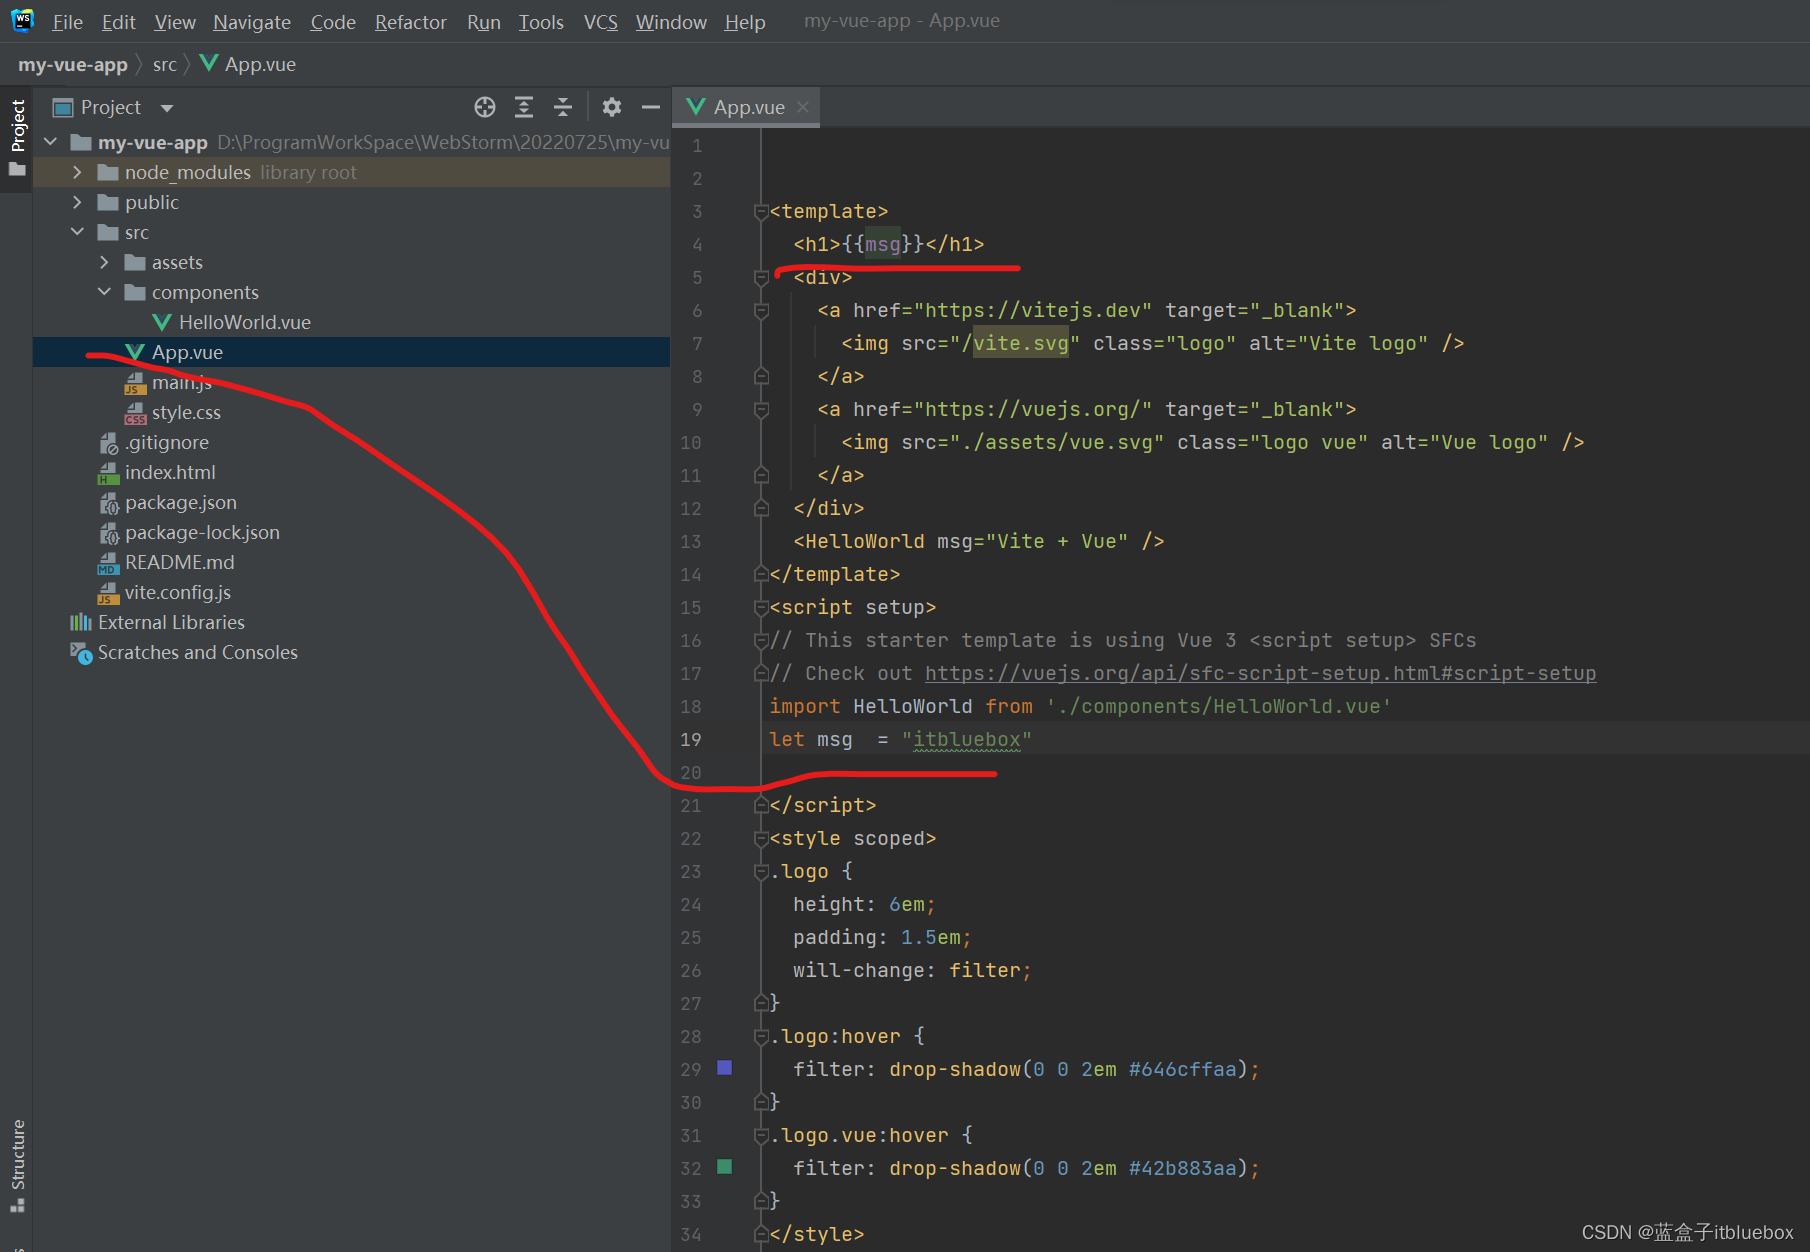Viewport: 1810px width, 1252px height.
Task: Click the green color swatch on line 32
Action: click(x=725, y=1167)
